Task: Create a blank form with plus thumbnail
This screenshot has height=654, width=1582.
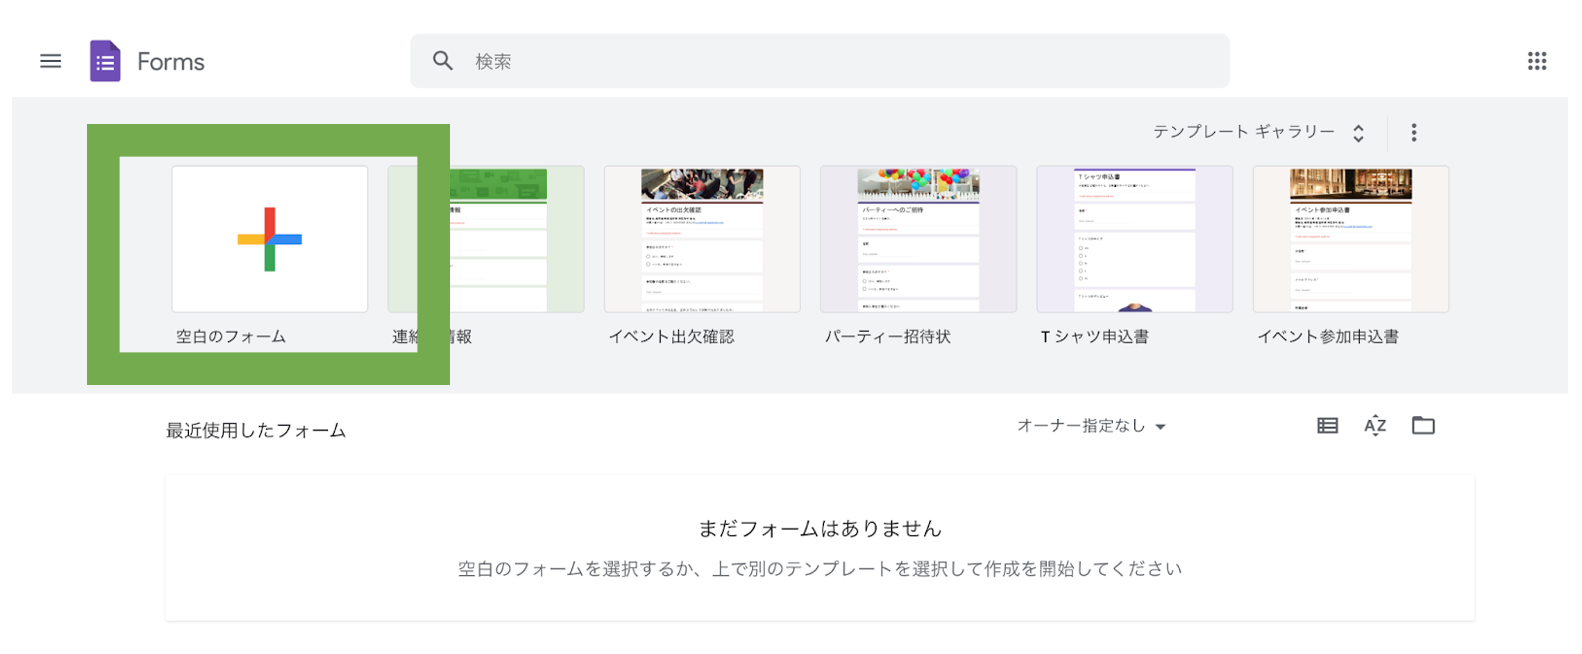Action: (270, 239)
